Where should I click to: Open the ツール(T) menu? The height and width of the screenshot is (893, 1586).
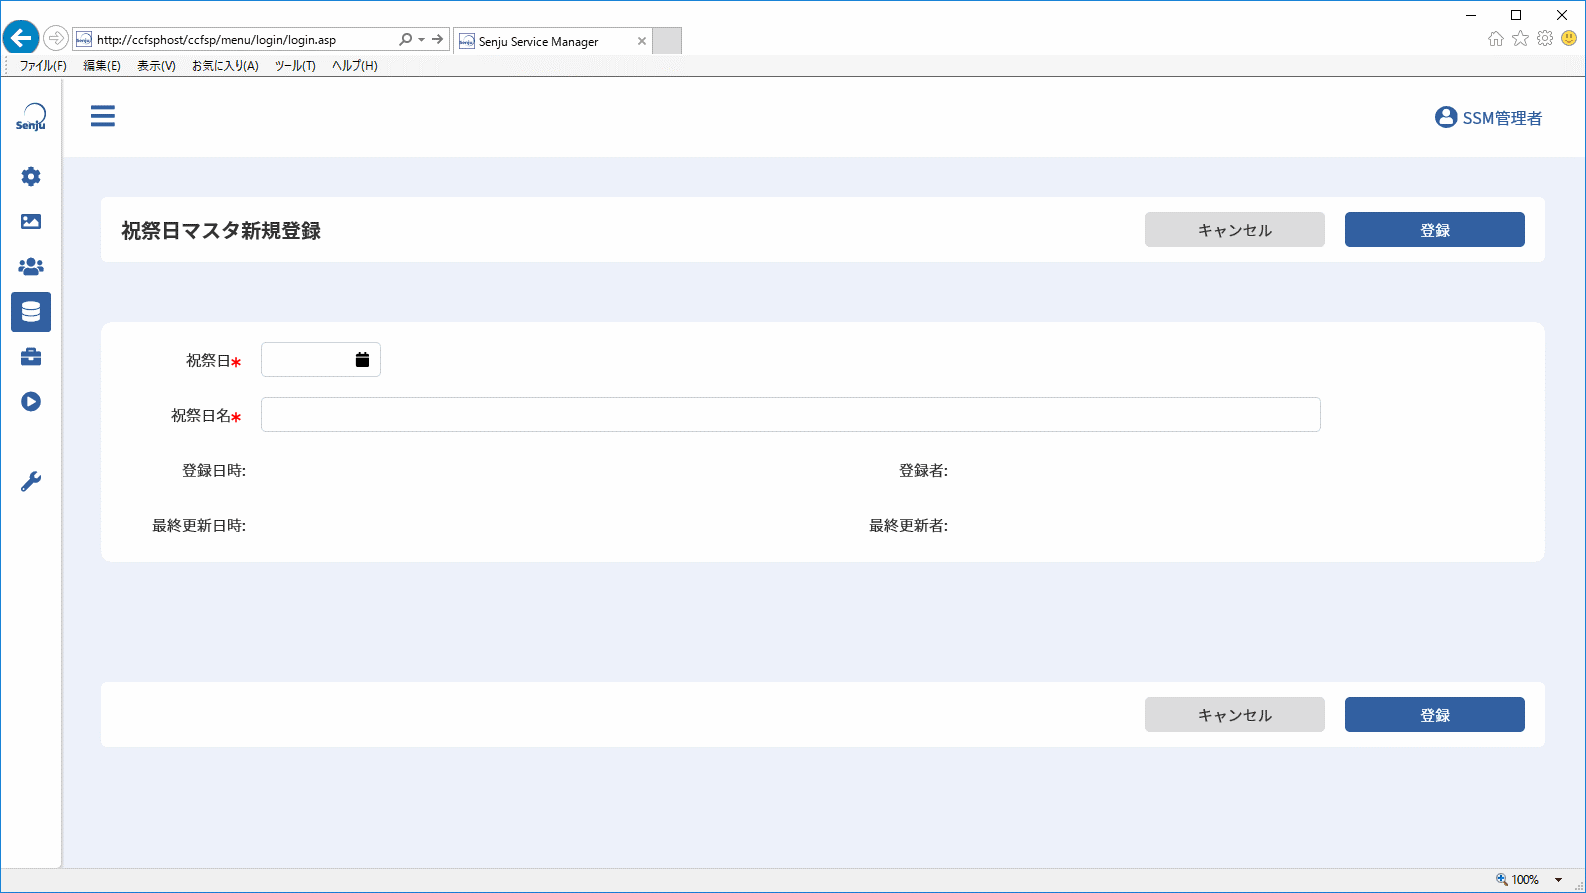point(295,66)
